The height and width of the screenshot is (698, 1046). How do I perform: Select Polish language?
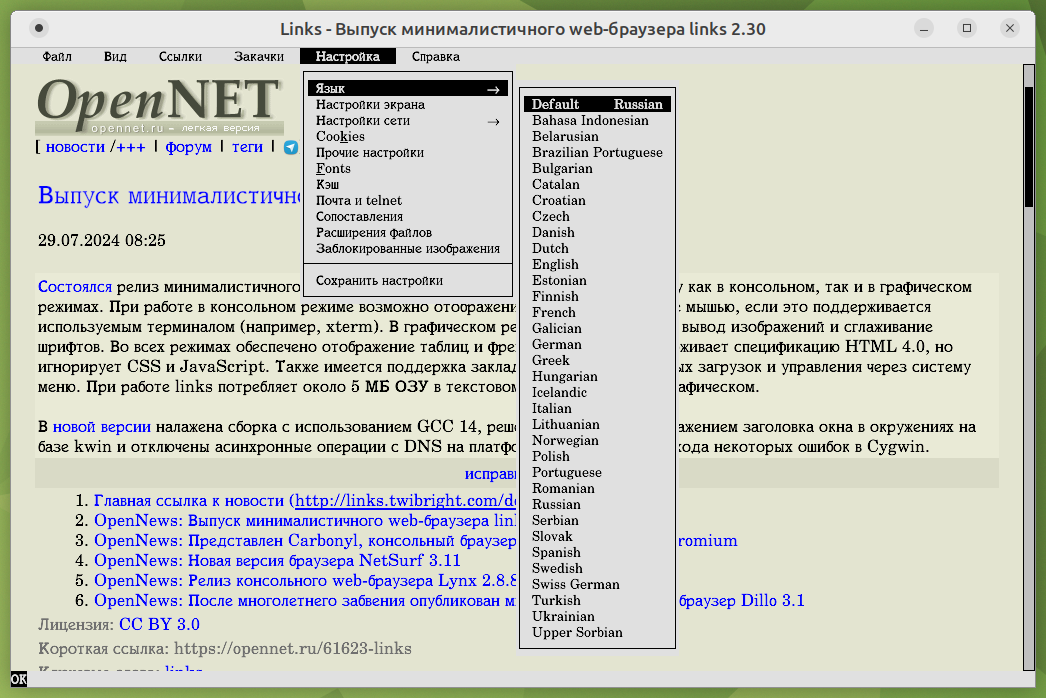[x=597, y=457]
